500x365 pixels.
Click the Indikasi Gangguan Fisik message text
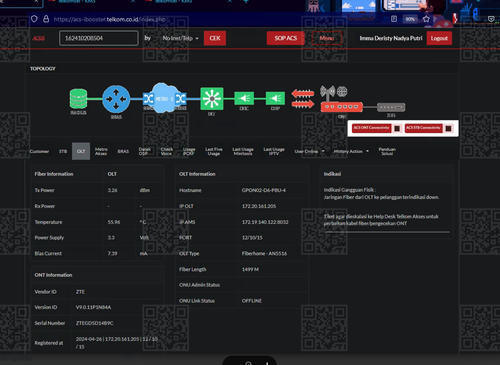point(381,194)
